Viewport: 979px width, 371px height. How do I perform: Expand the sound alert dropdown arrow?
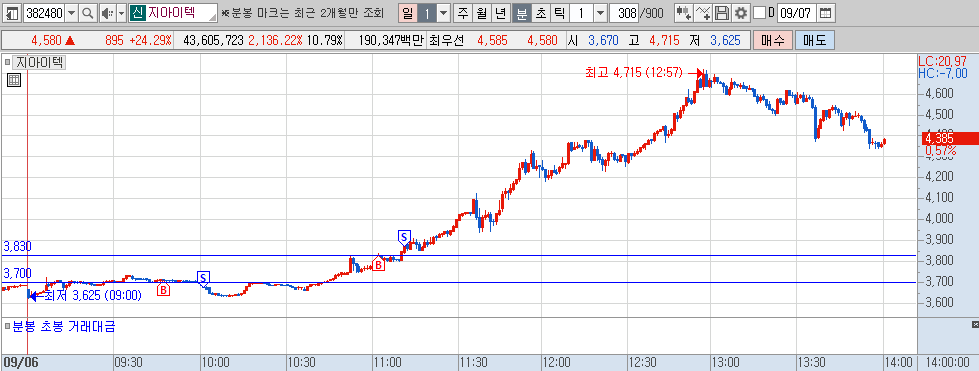click(x=121, y=12)
